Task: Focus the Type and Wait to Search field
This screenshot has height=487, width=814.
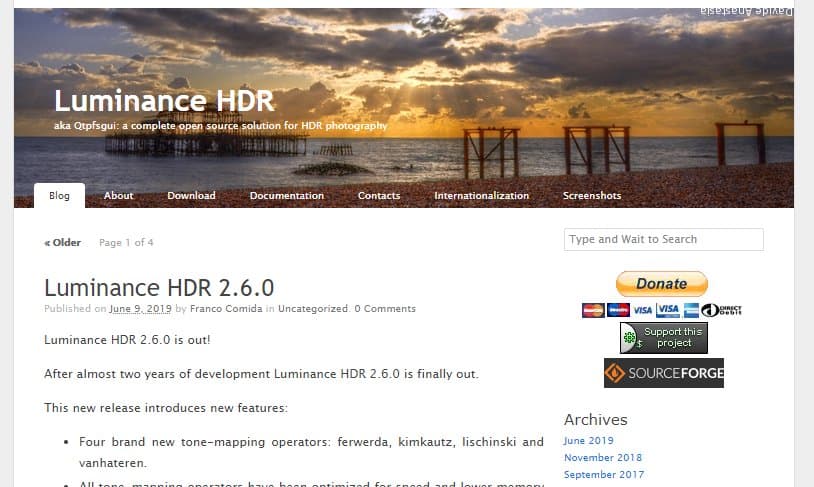Action: click(x=663, y=239)
